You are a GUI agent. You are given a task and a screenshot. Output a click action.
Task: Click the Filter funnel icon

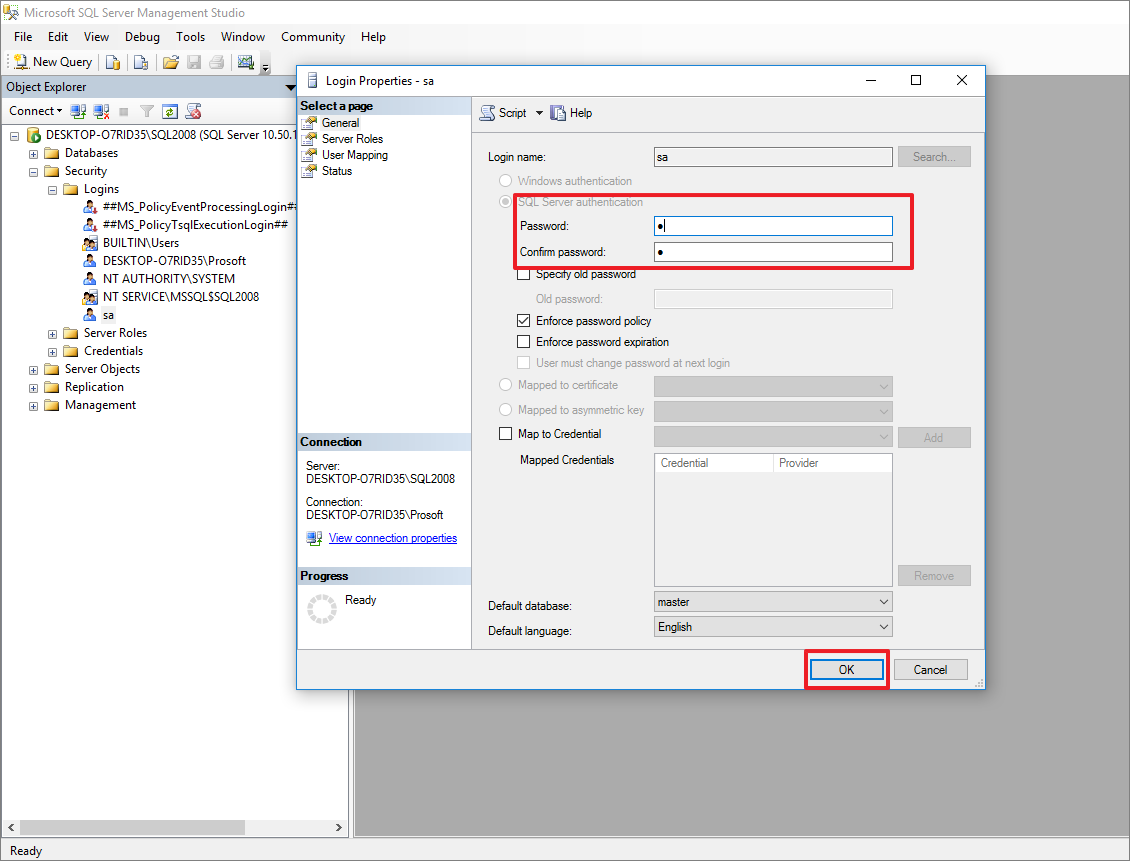(x=147, y=111)
